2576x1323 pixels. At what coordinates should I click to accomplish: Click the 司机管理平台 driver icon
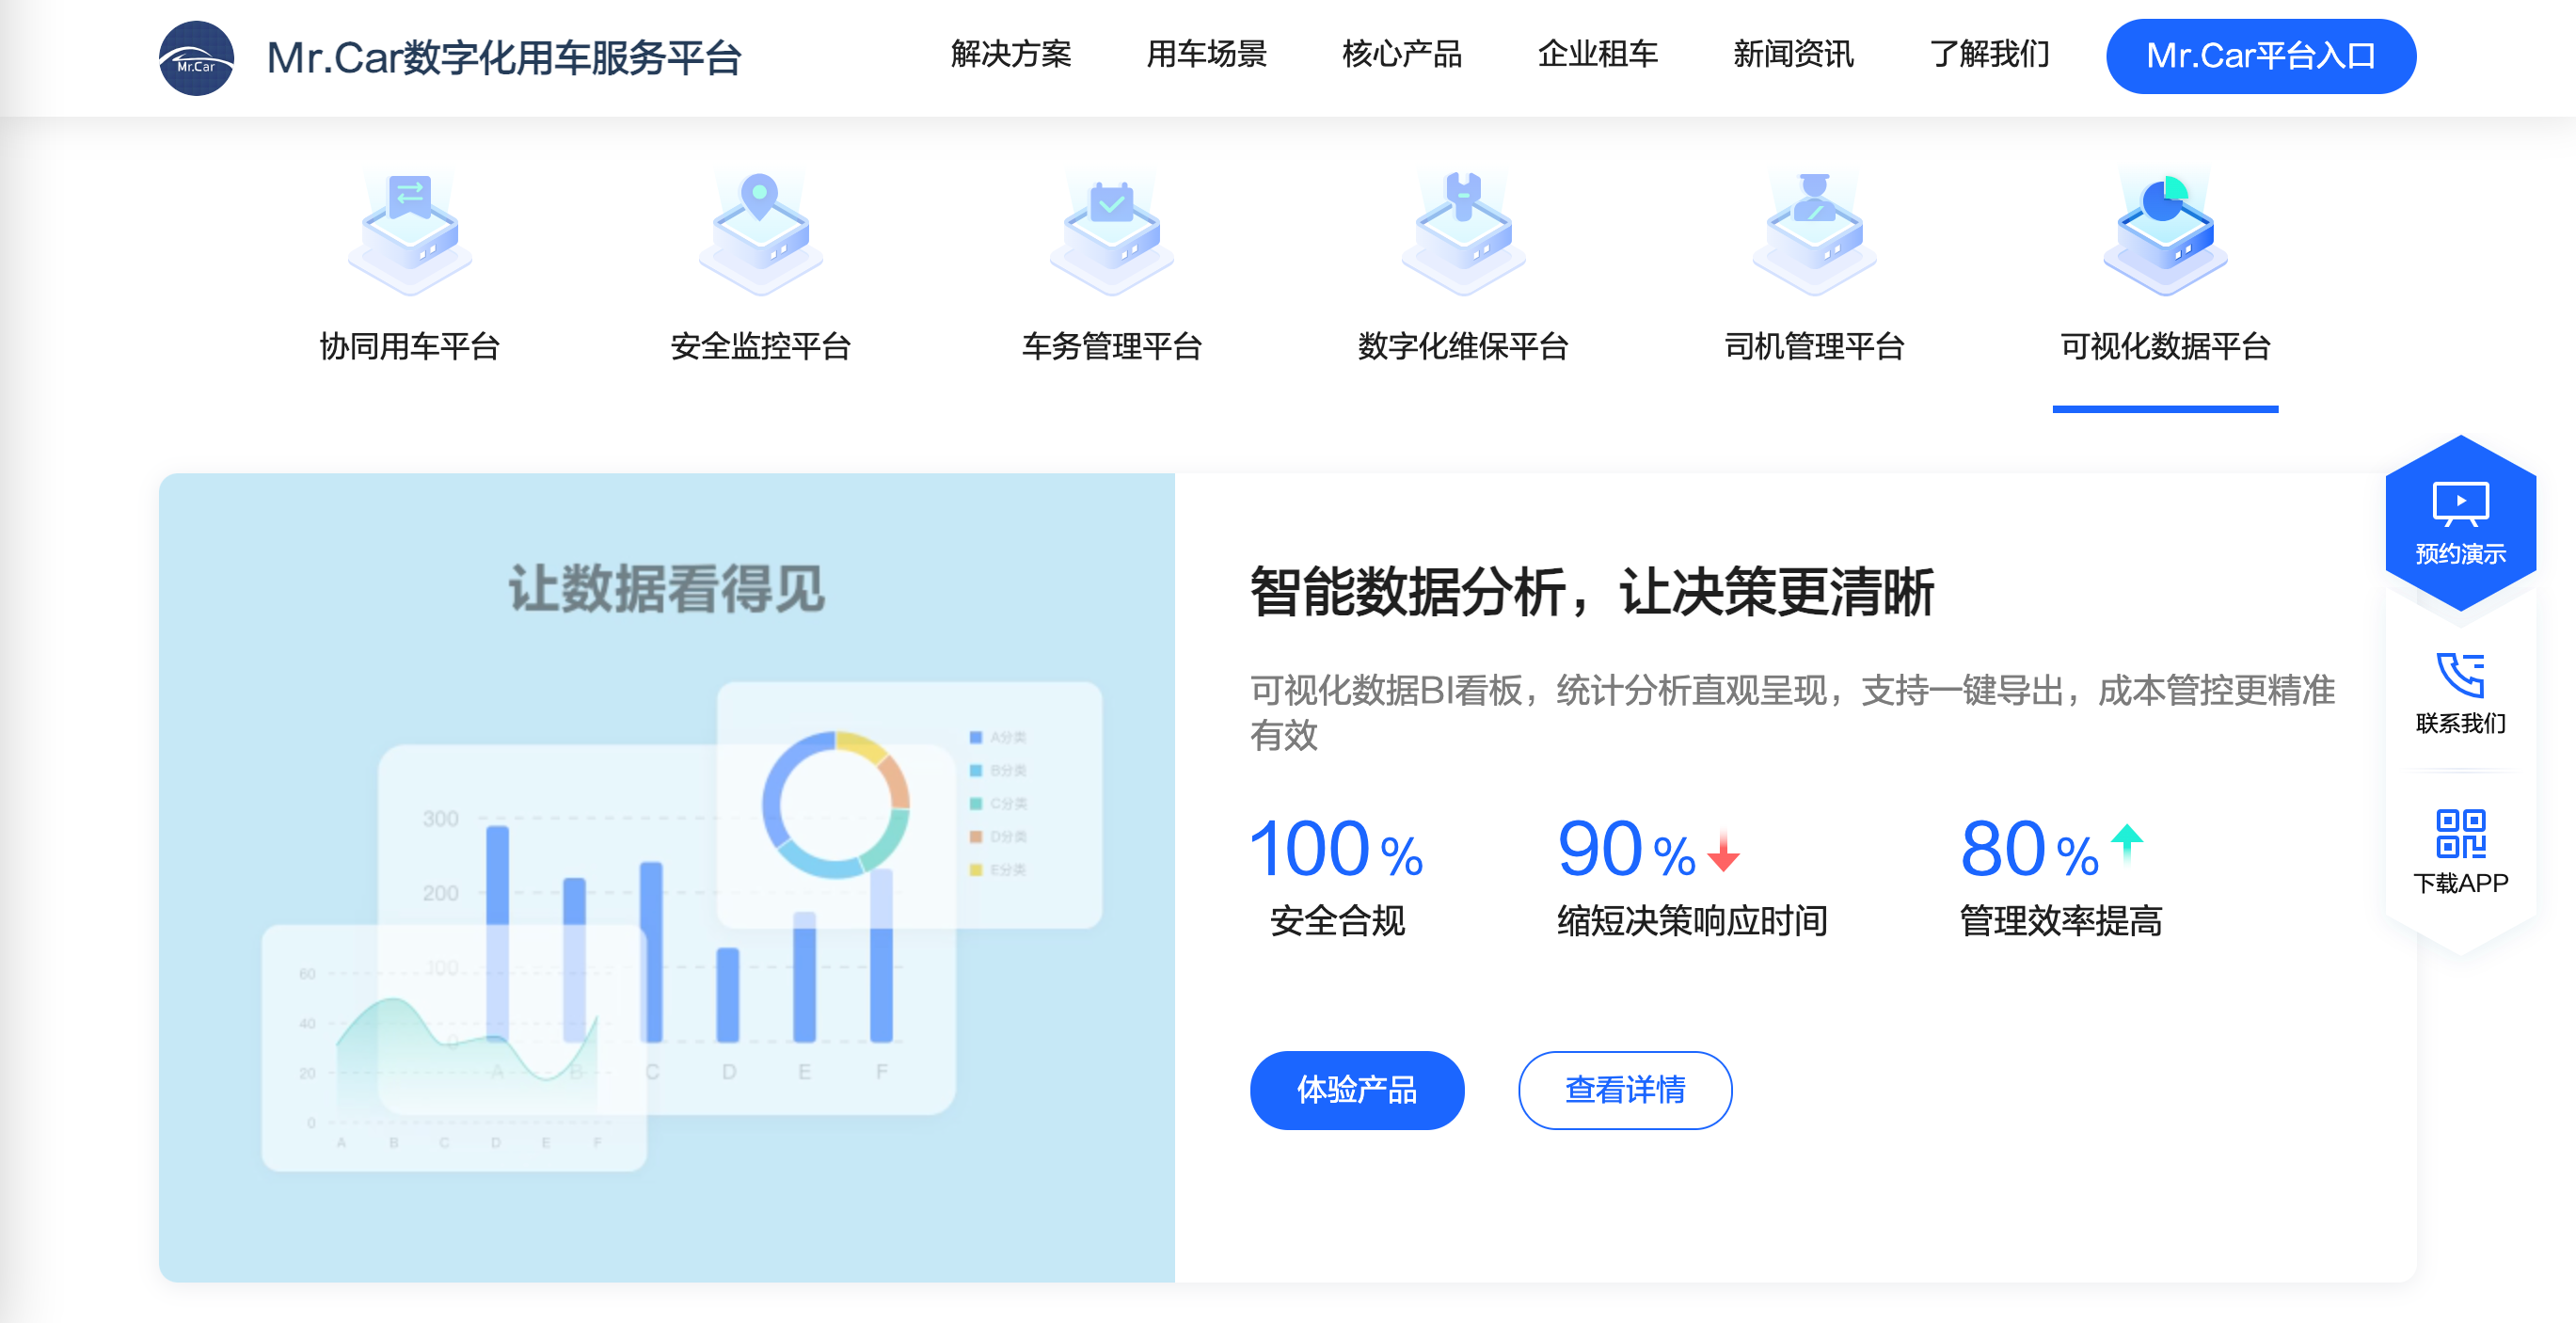1814,232
